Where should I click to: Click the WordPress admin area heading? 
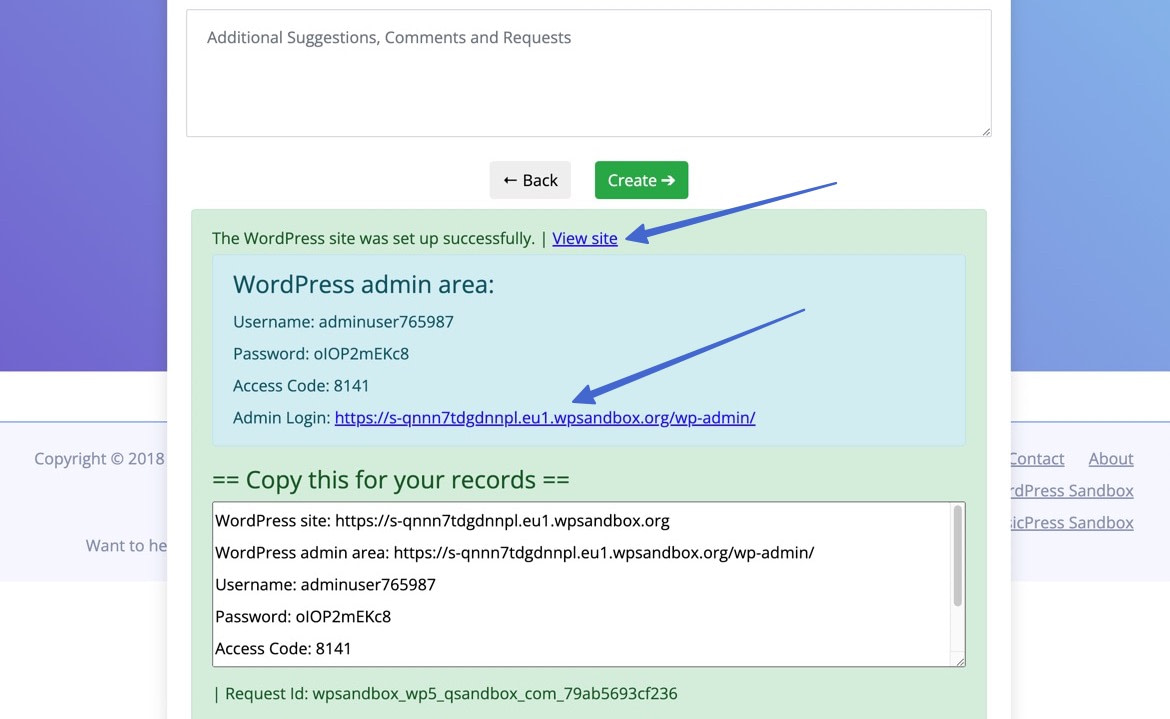point(363,284)
